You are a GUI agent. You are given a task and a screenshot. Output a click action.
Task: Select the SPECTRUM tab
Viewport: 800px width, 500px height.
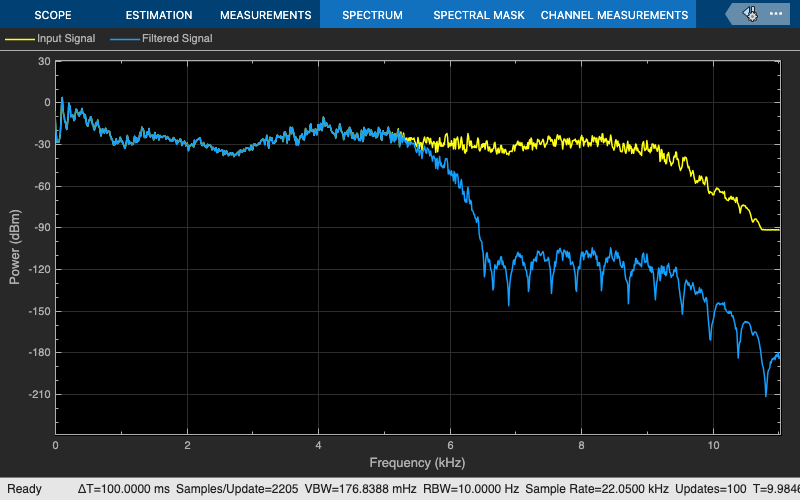pos(372,15)
